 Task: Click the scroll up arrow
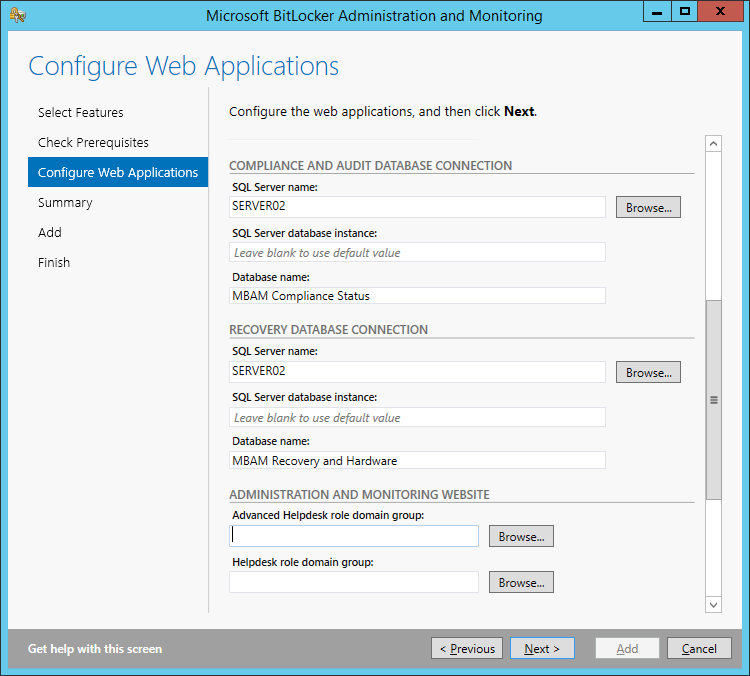[x=713, y=144]
